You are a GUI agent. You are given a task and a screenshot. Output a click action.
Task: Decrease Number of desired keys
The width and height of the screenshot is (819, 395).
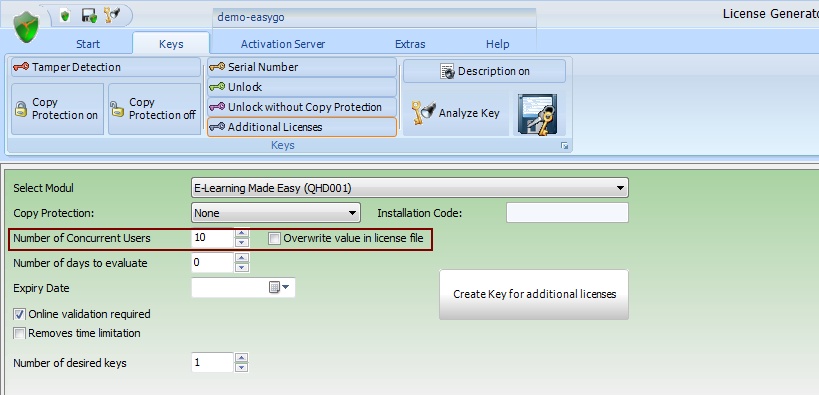[241, 367]
